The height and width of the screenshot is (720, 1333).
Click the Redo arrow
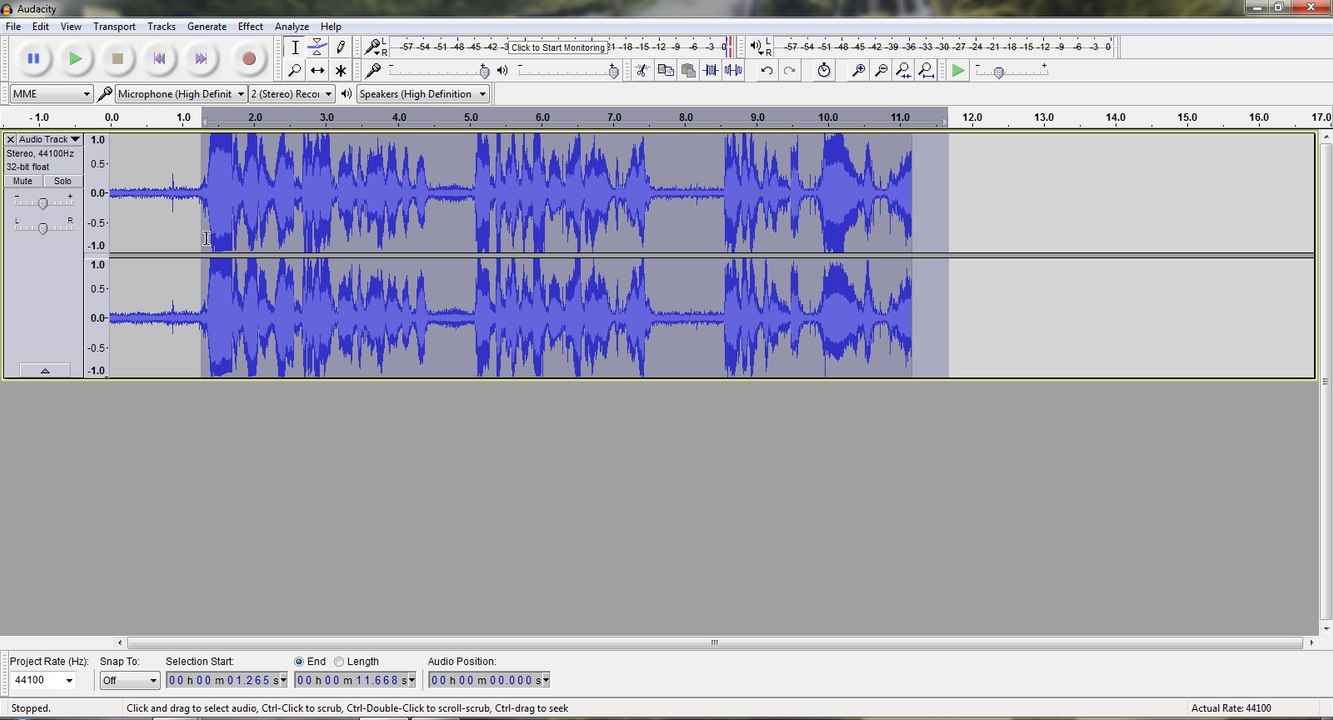coord(789,70)
